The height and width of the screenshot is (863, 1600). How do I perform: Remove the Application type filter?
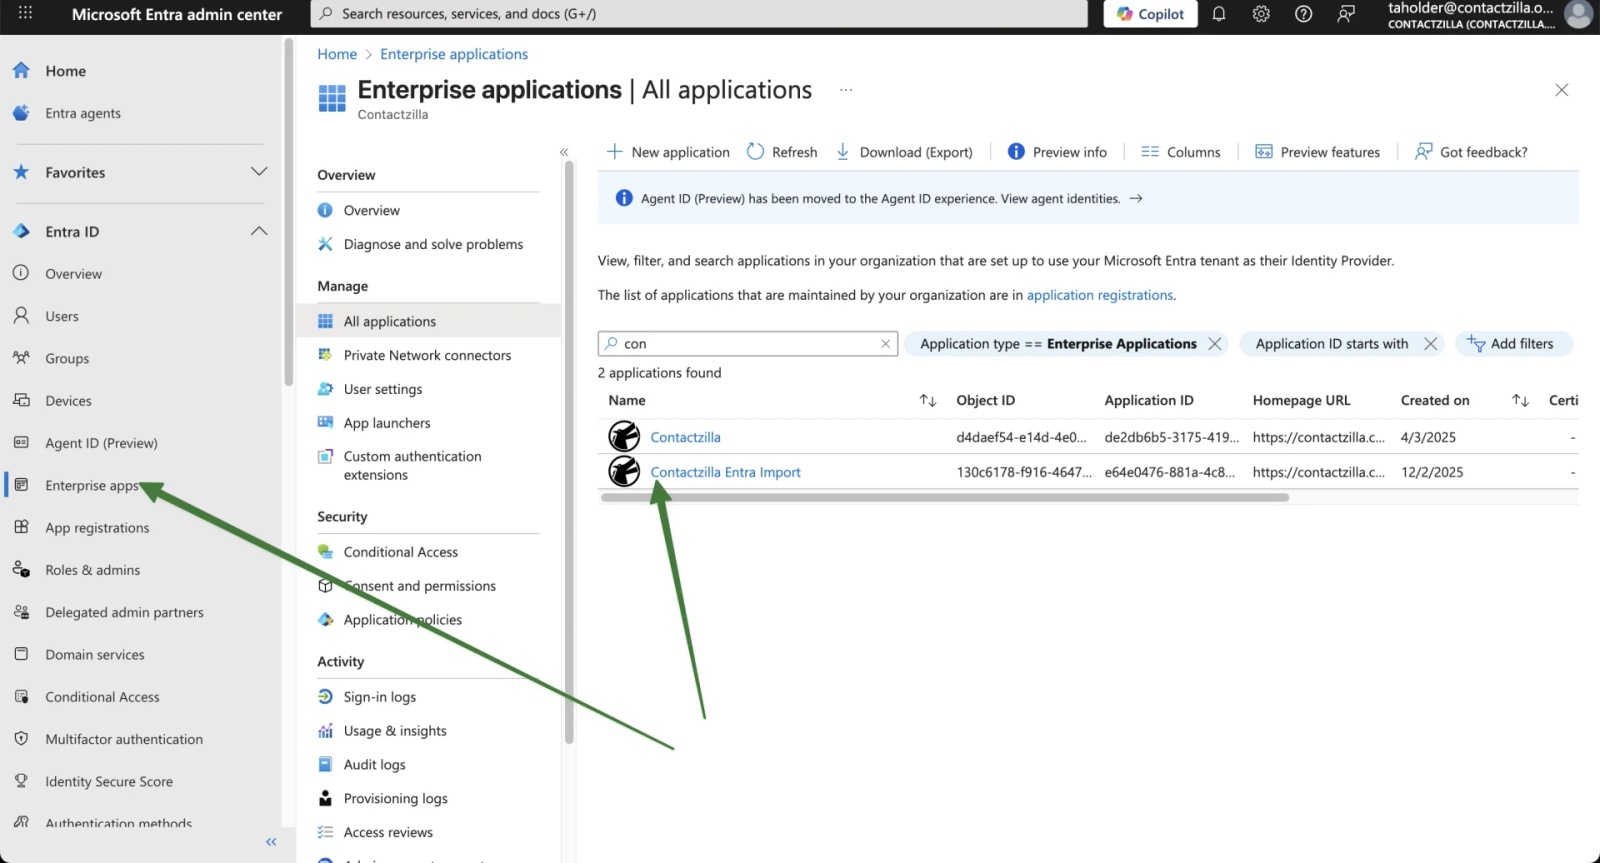click(x=1215, y=344)
